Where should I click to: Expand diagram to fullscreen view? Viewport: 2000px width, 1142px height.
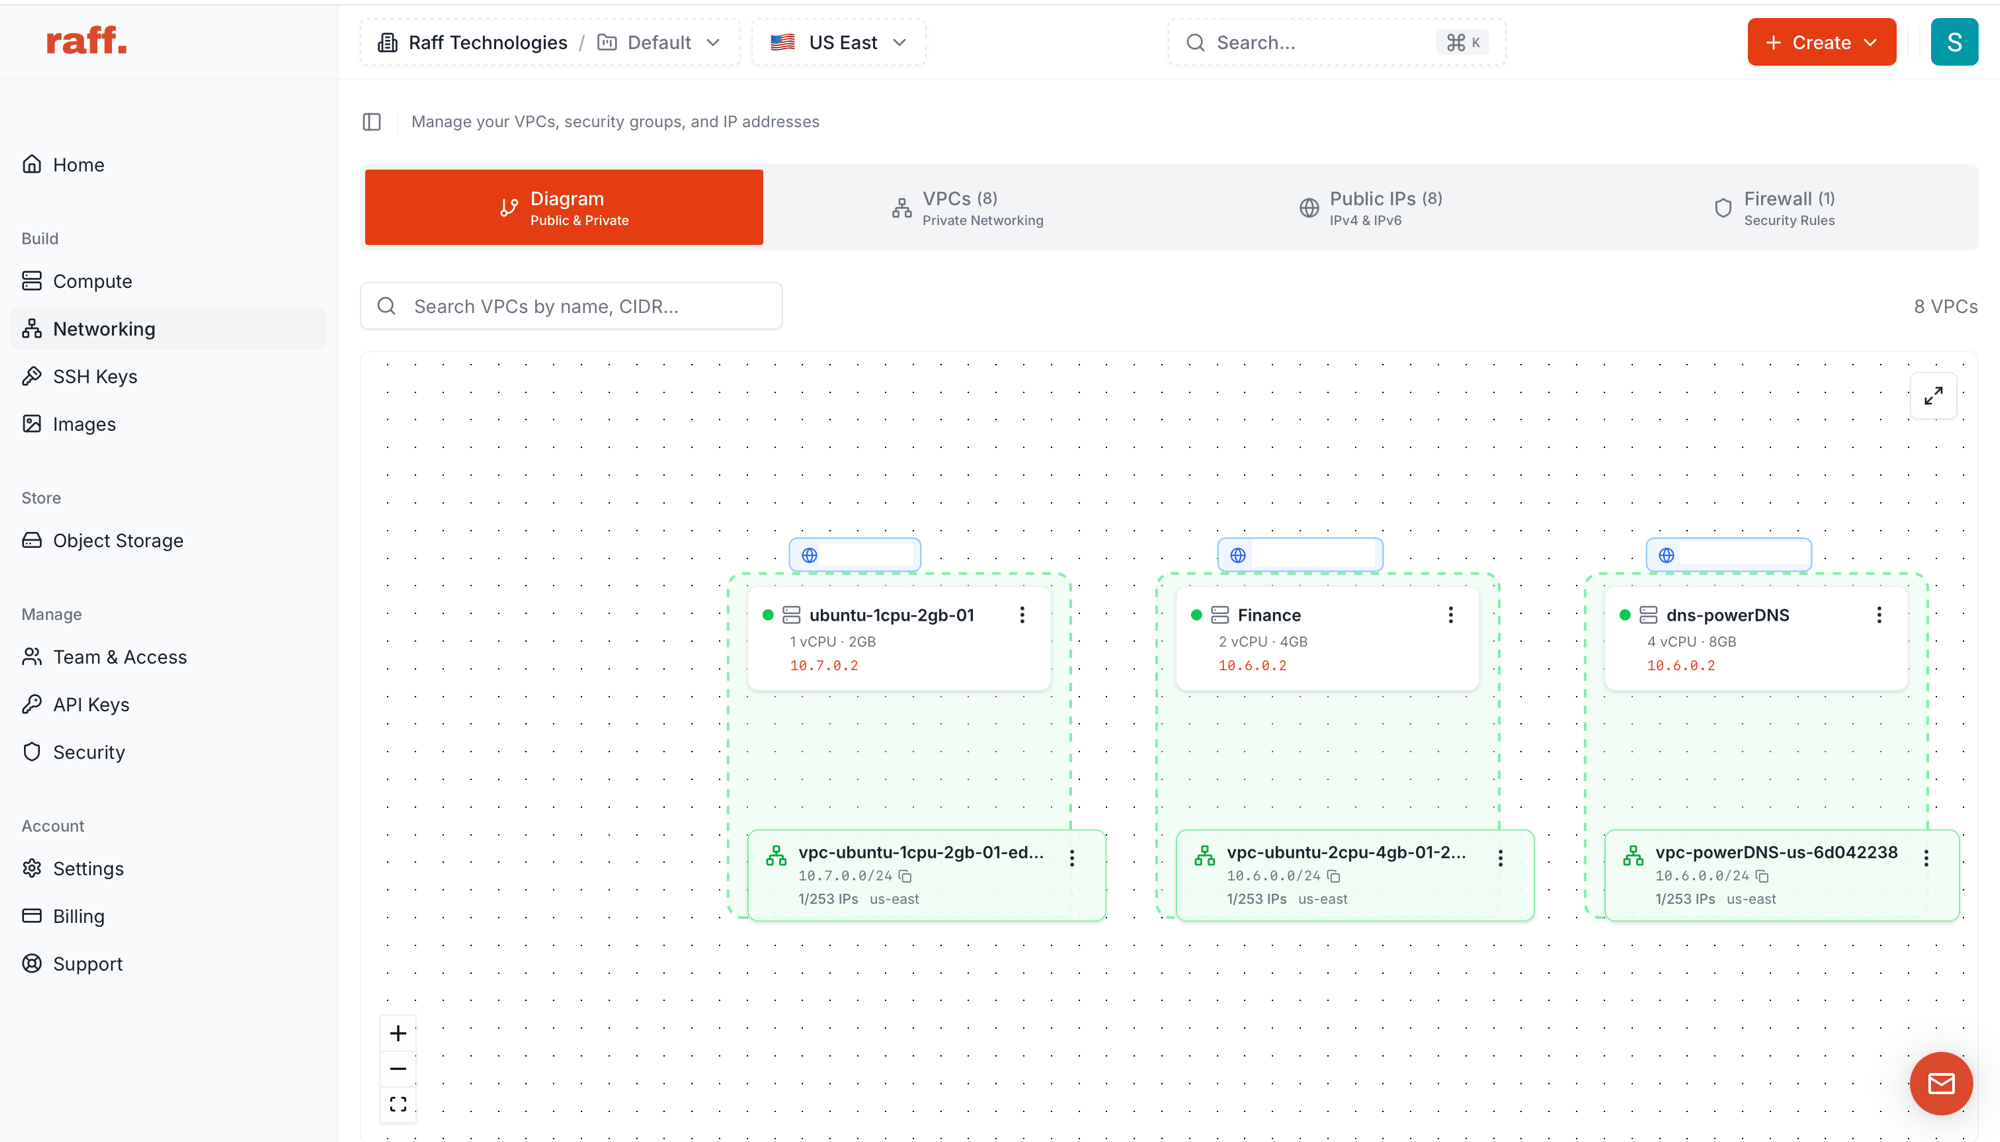point(1933,396)
